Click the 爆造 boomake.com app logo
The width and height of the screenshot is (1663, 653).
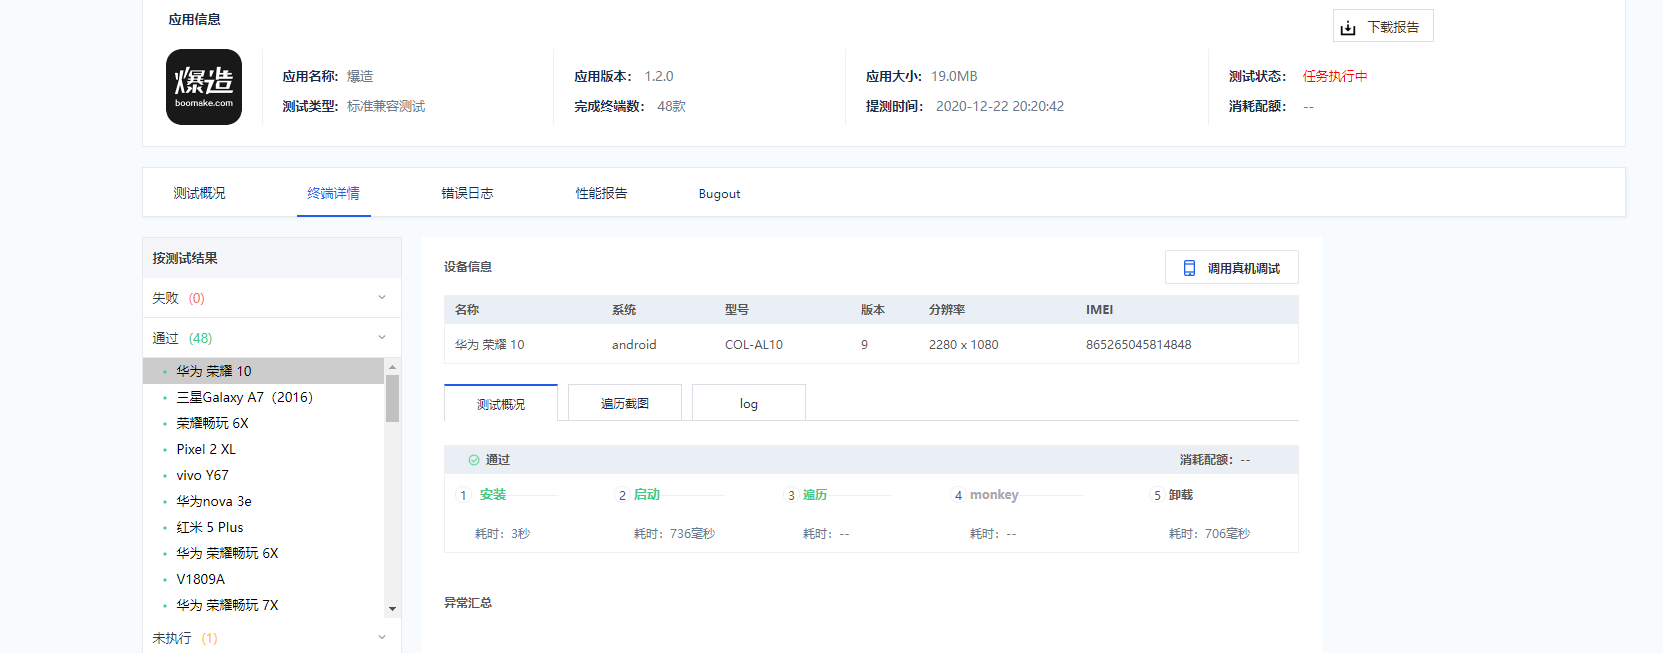204,87
